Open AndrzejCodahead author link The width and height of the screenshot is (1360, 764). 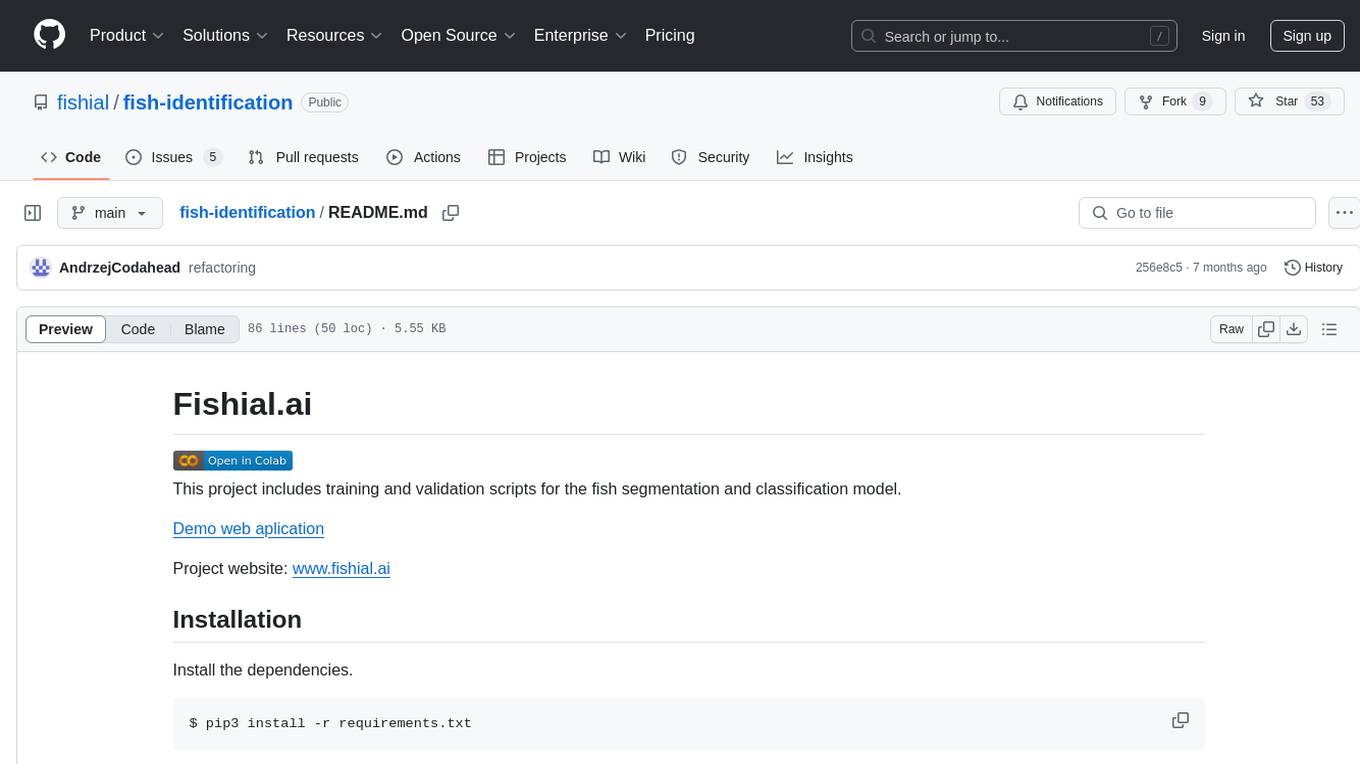point(120,268)
